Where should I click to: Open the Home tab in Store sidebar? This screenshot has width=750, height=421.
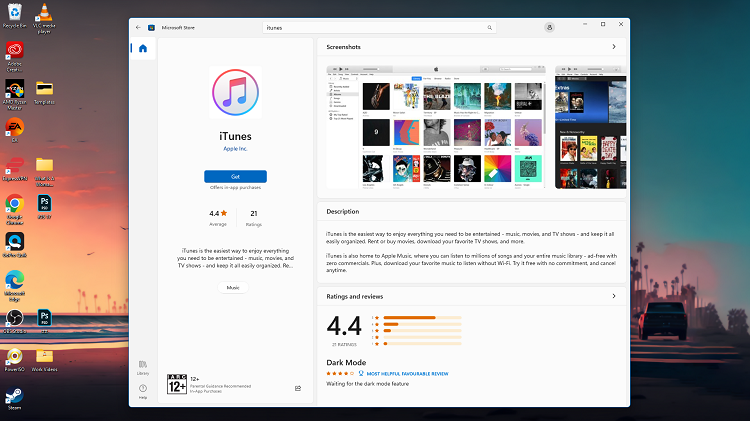coord(143,48)
